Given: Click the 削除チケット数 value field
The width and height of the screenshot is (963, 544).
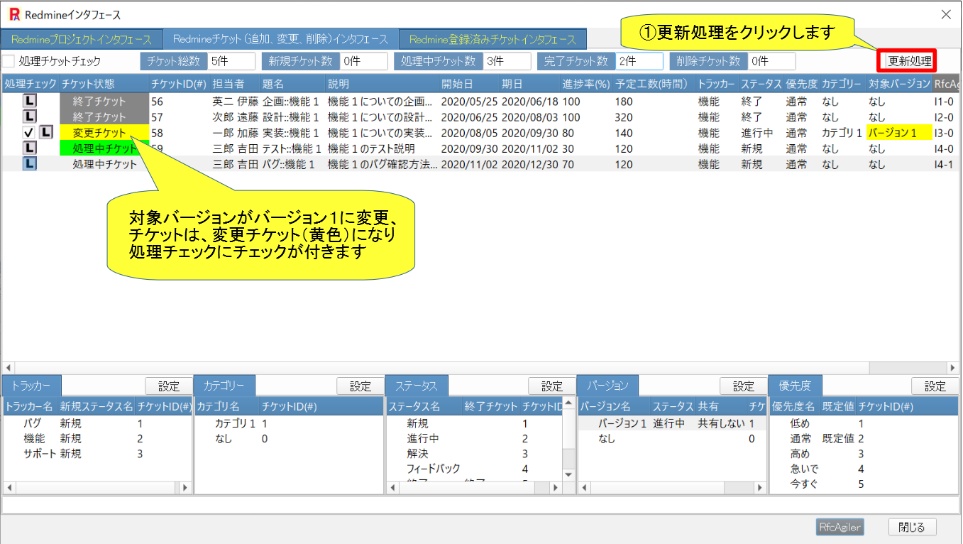Looking at the screenshot, I should 771,61.
